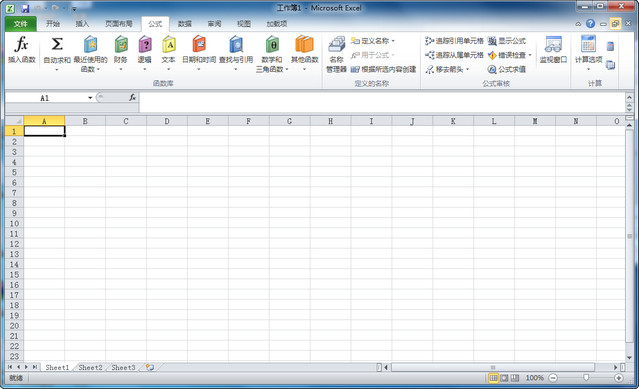Switch to Normal view in status bar
Image resolution: width=639 pixels, height=389 pixels.
pos(493,378)
